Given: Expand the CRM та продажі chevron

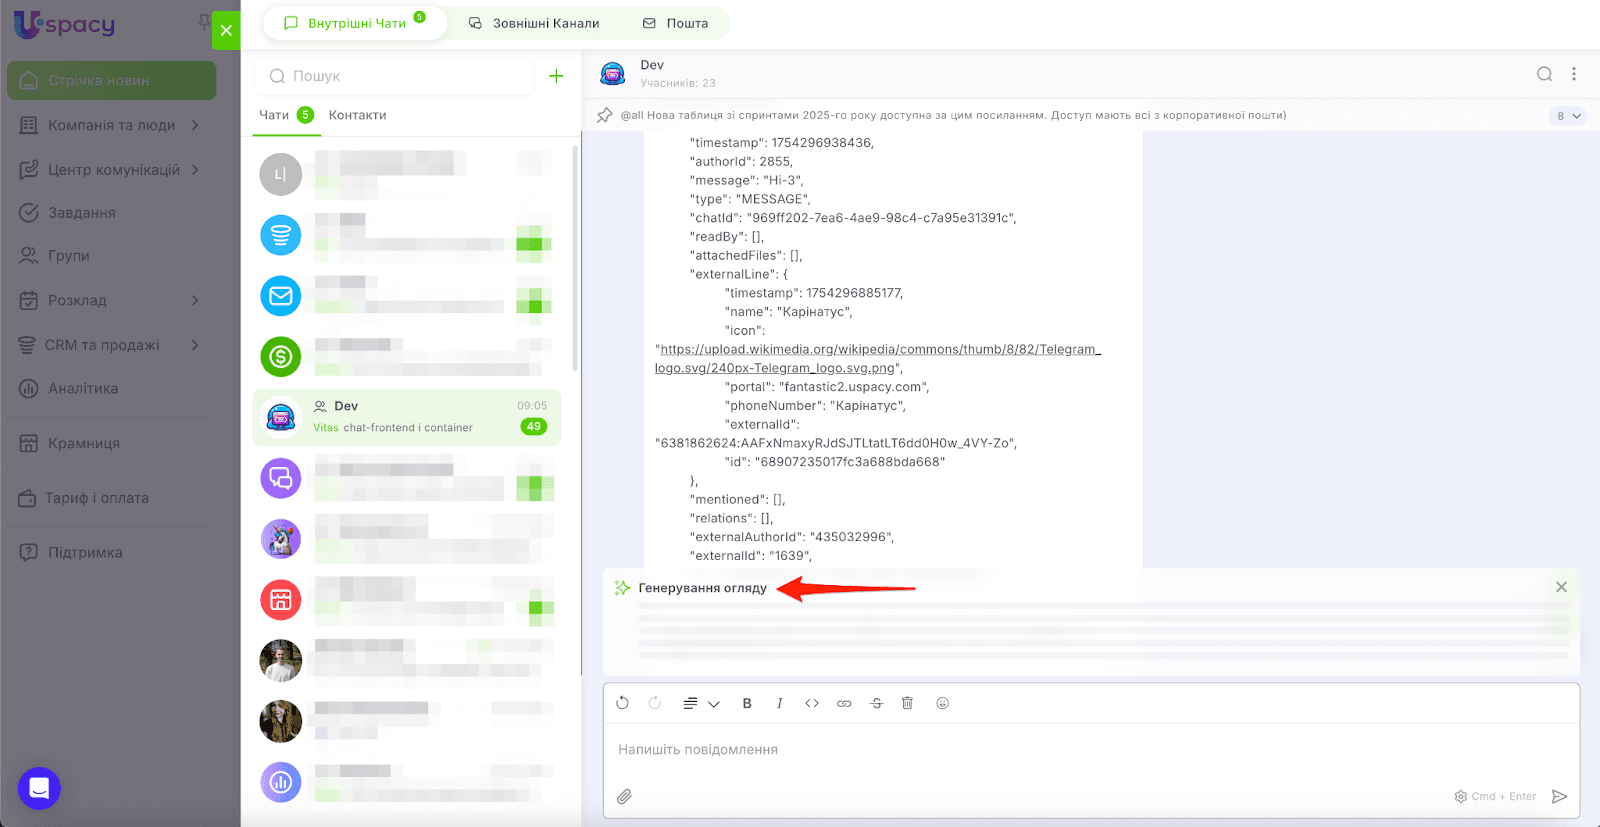Looking at the screenshot, I should coord(195,345).
